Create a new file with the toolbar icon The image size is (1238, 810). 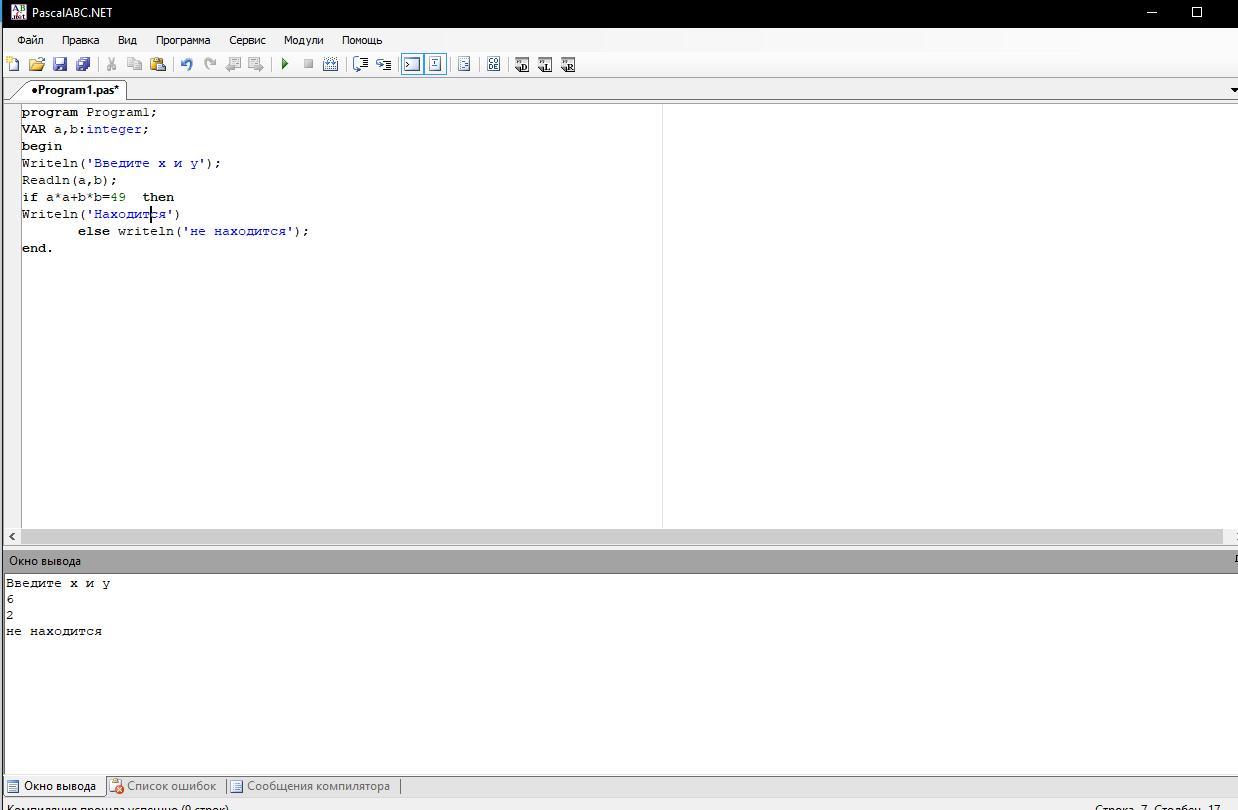(13, 64)
